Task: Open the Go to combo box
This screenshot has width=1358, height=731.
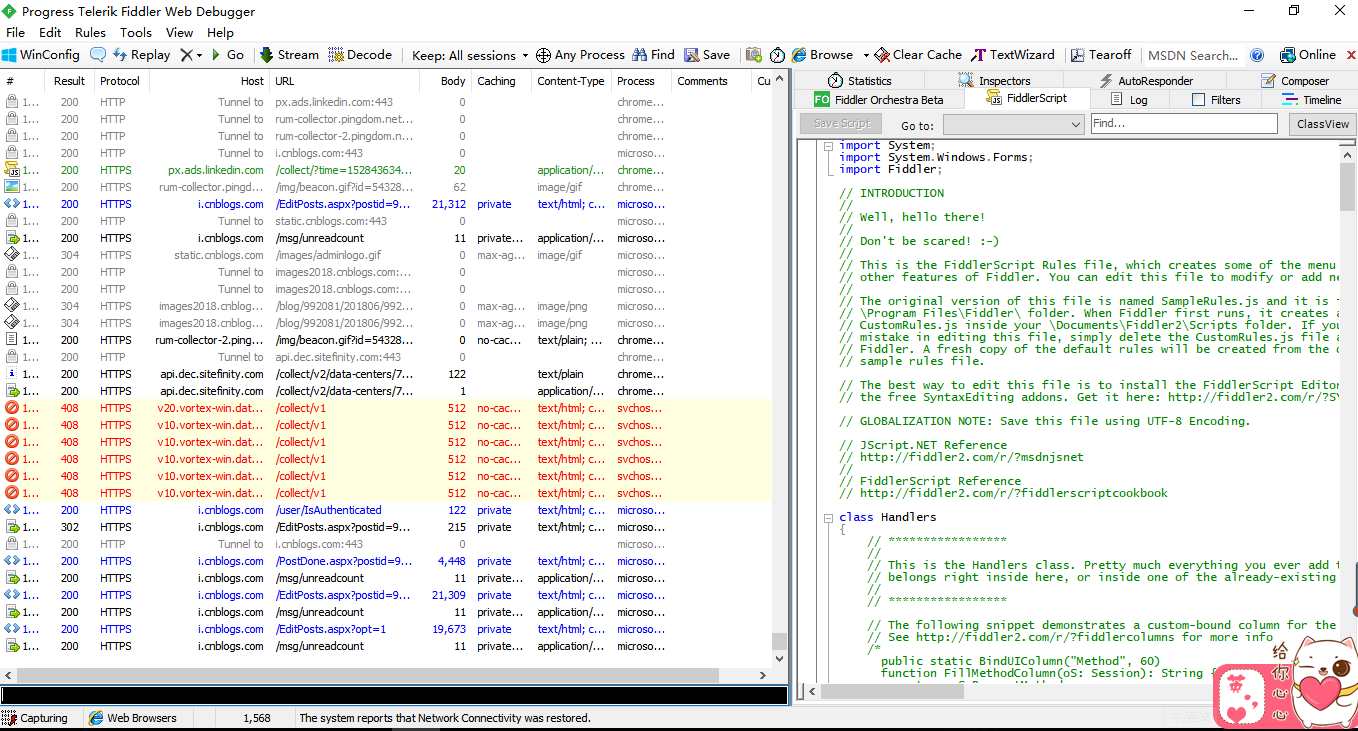Action: coord(1013,124)
